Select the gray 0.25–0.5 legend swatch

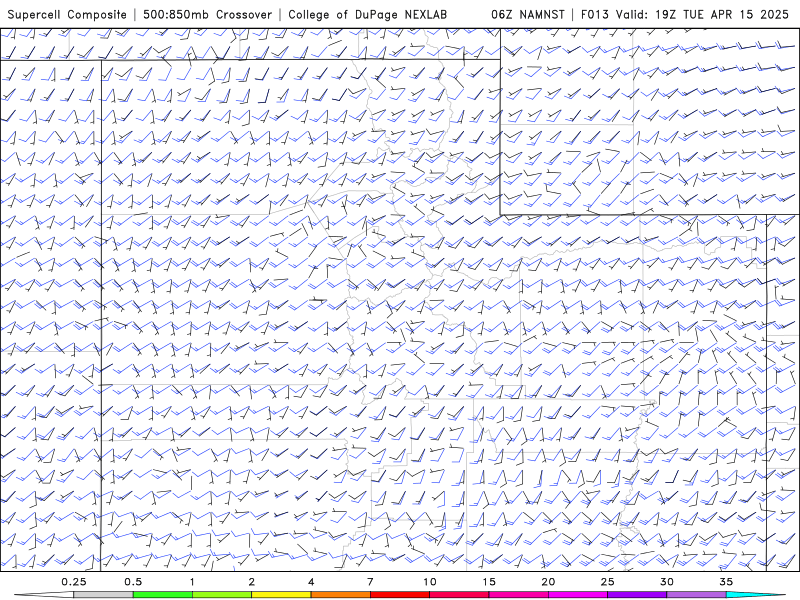[x=103, y=595]
